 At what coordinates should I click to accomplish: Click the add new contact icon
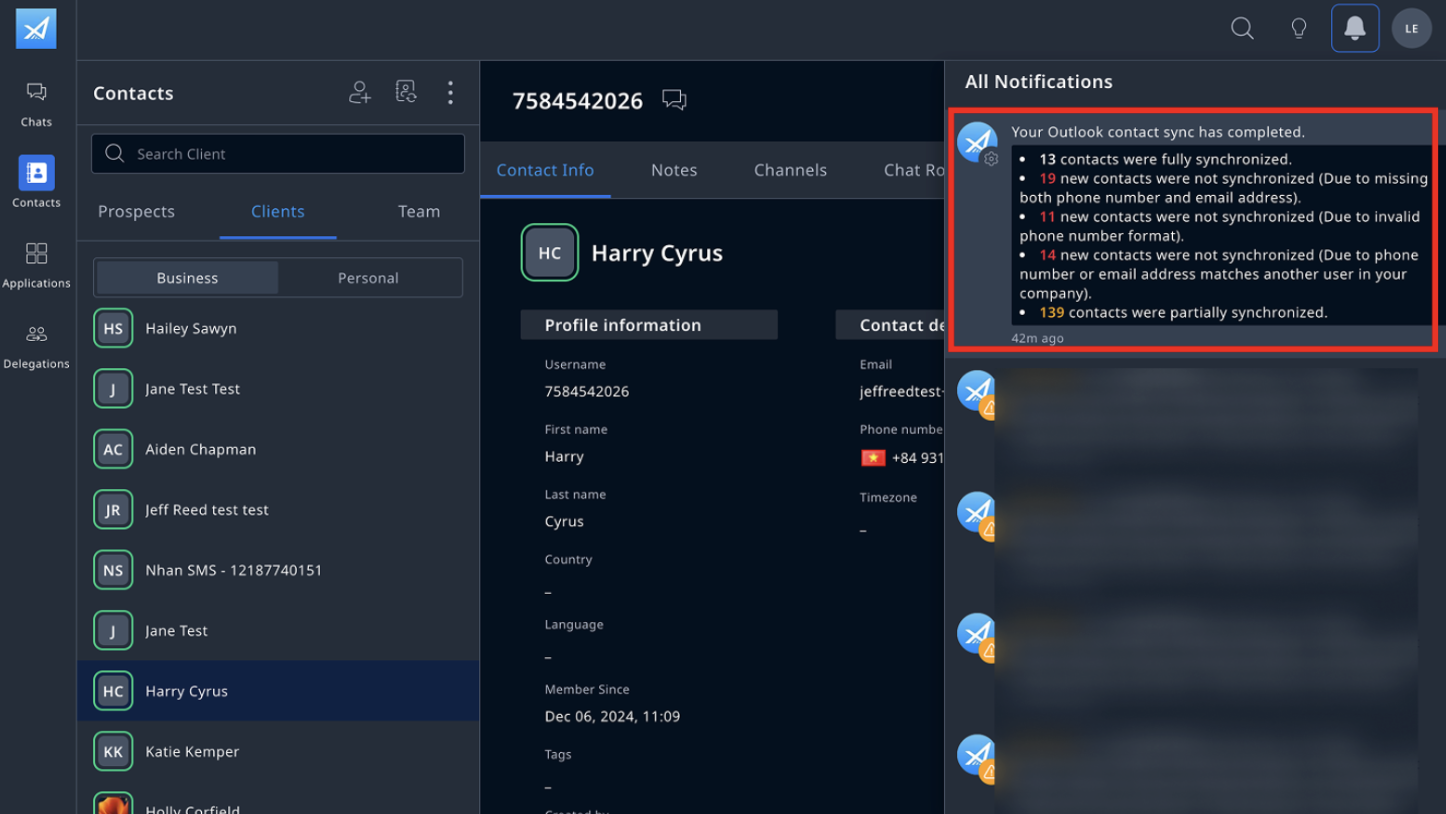360,92
